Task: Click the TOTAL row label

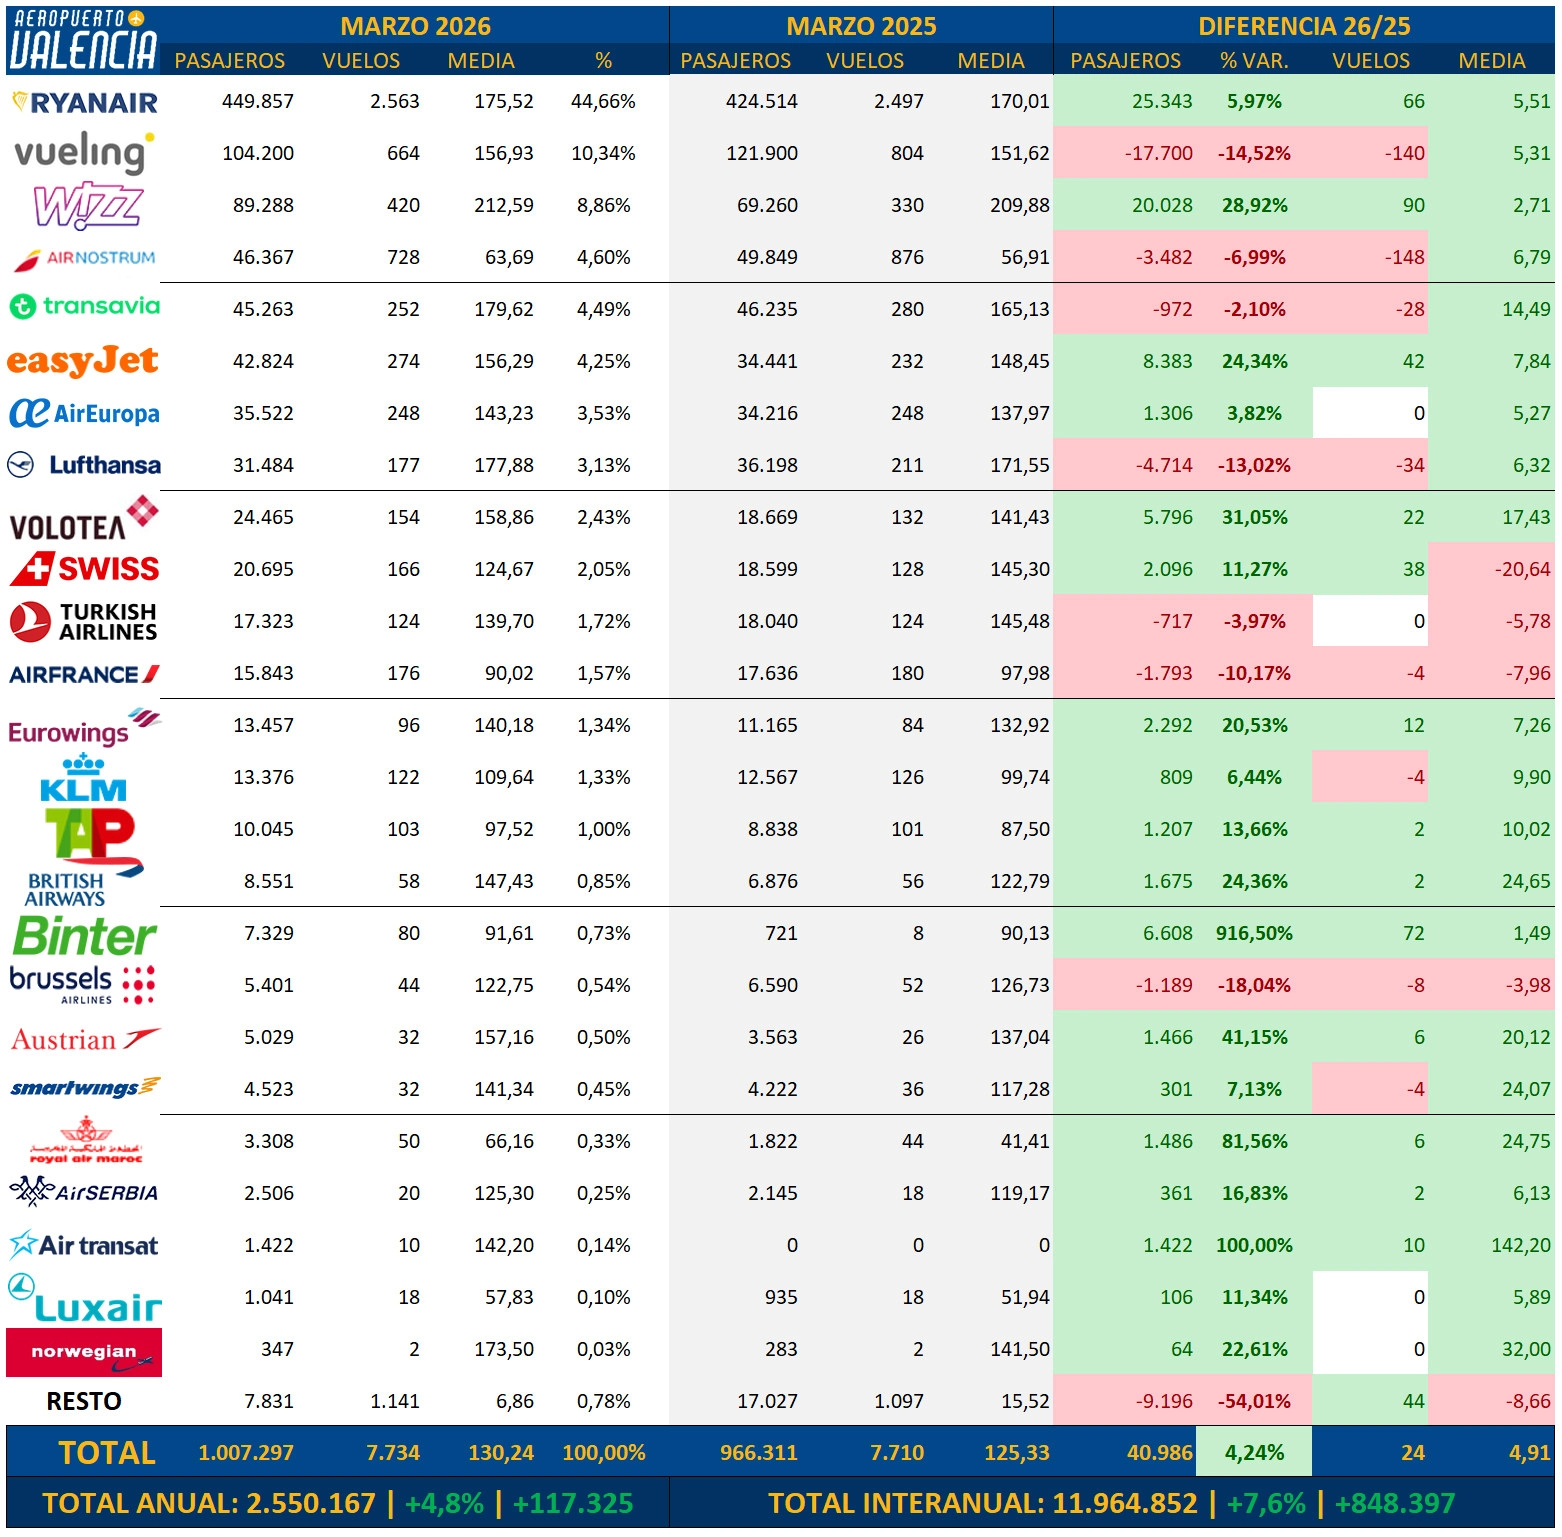Action: pyautogui.click(x=107, y=1453)
